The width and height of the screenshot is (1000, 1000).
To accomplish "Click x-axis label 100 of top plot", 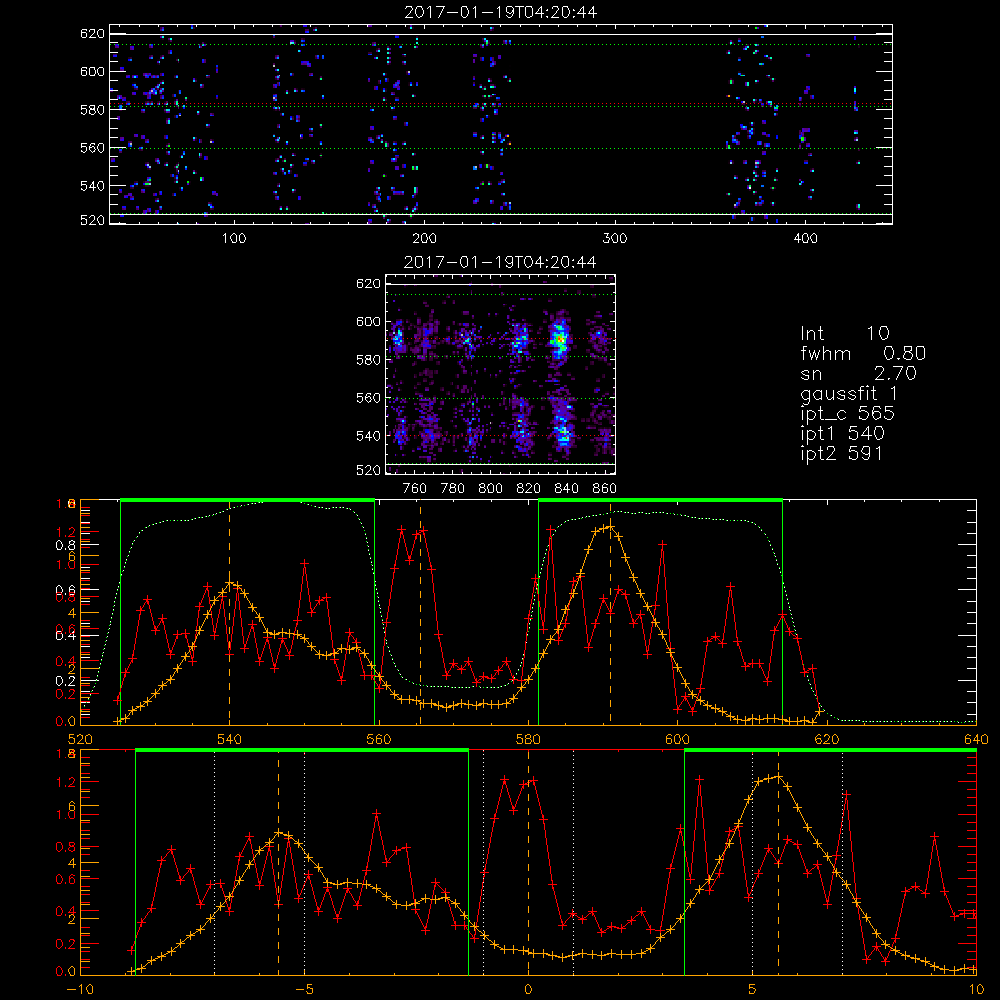I will coord(234,239).
